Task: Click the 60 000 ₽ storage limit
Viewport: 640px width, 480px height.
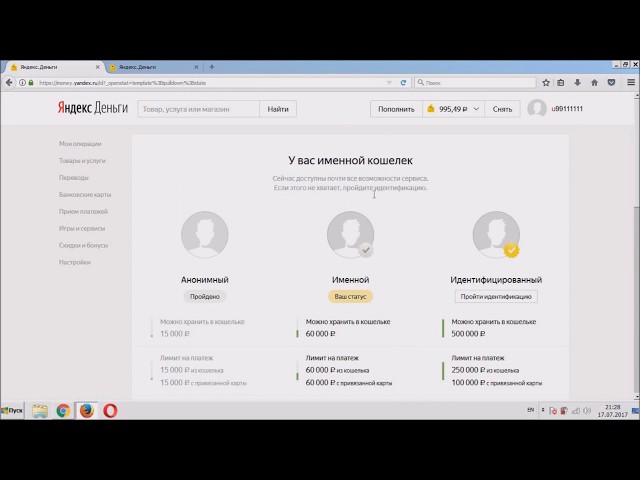Action: [x=320, y=334]
